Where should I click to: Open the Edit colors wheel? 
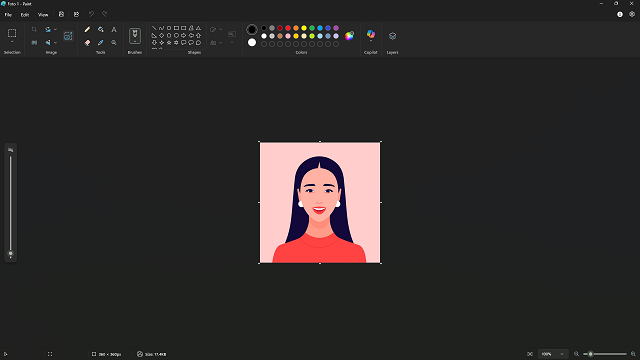[349, 36]
